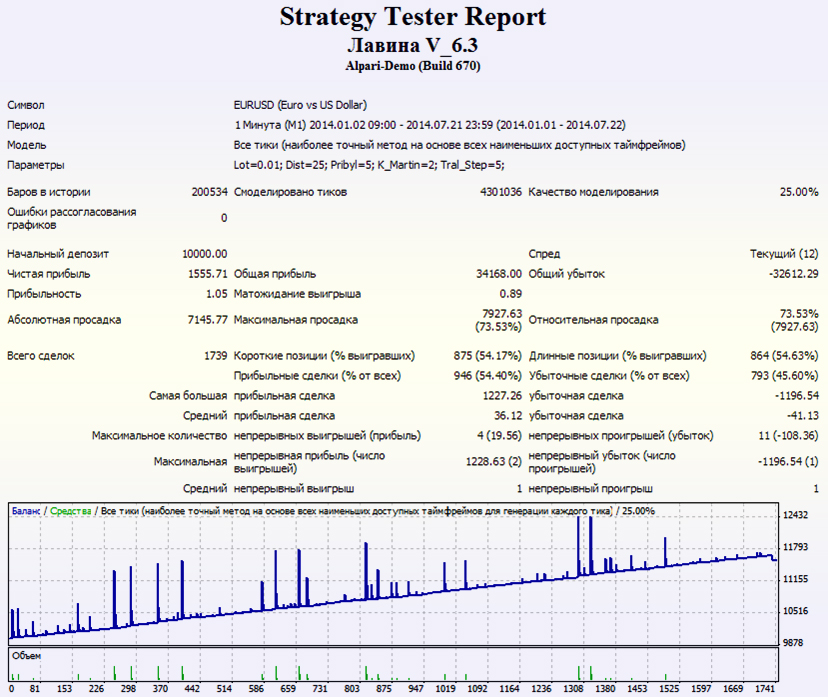Click the total trades value 1739
Screen dimensions: 828x697
point(214,355)
